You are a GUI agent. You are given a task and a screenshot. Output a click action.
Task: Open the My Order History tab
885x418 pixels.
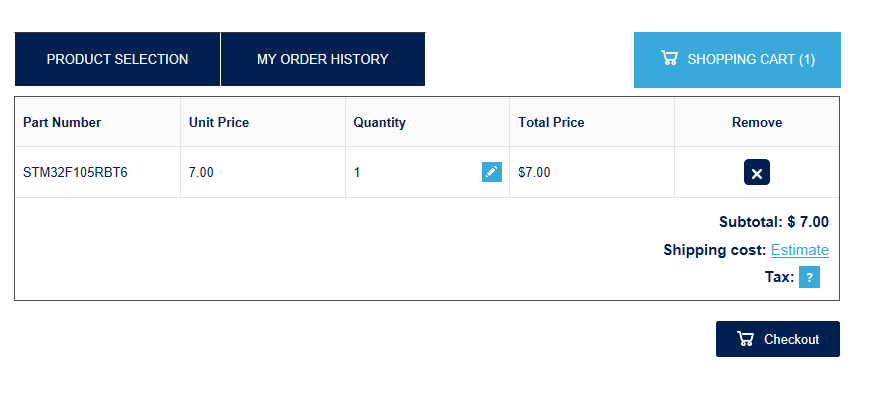pos(323,59)
